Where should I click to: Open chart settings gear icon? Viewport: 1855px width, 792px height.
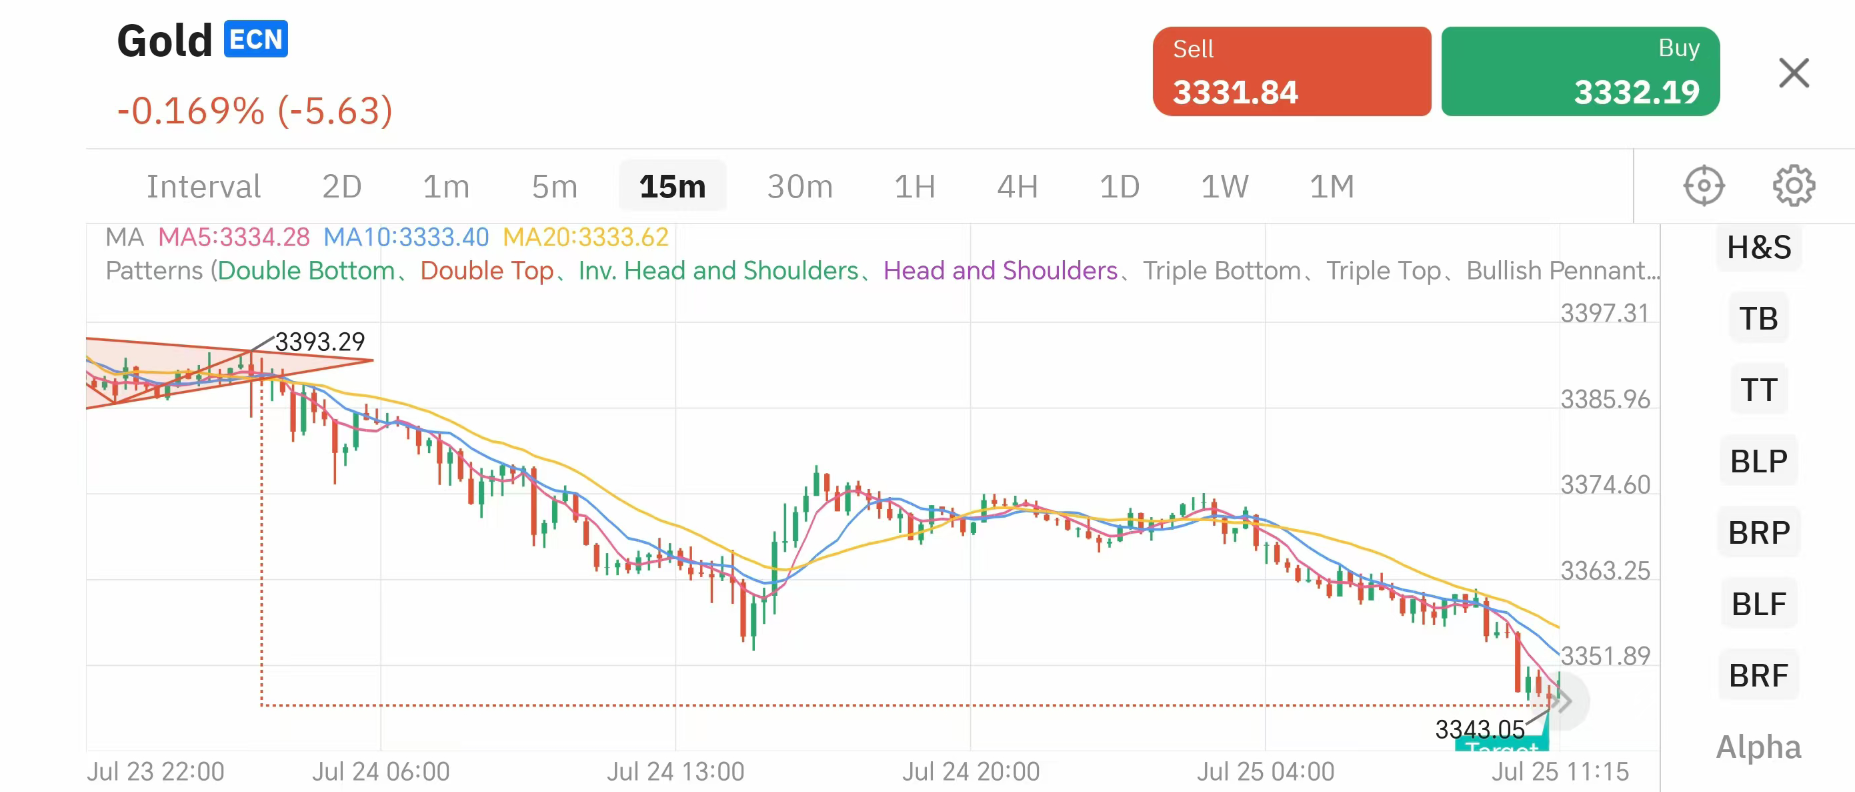(1794, 186)
